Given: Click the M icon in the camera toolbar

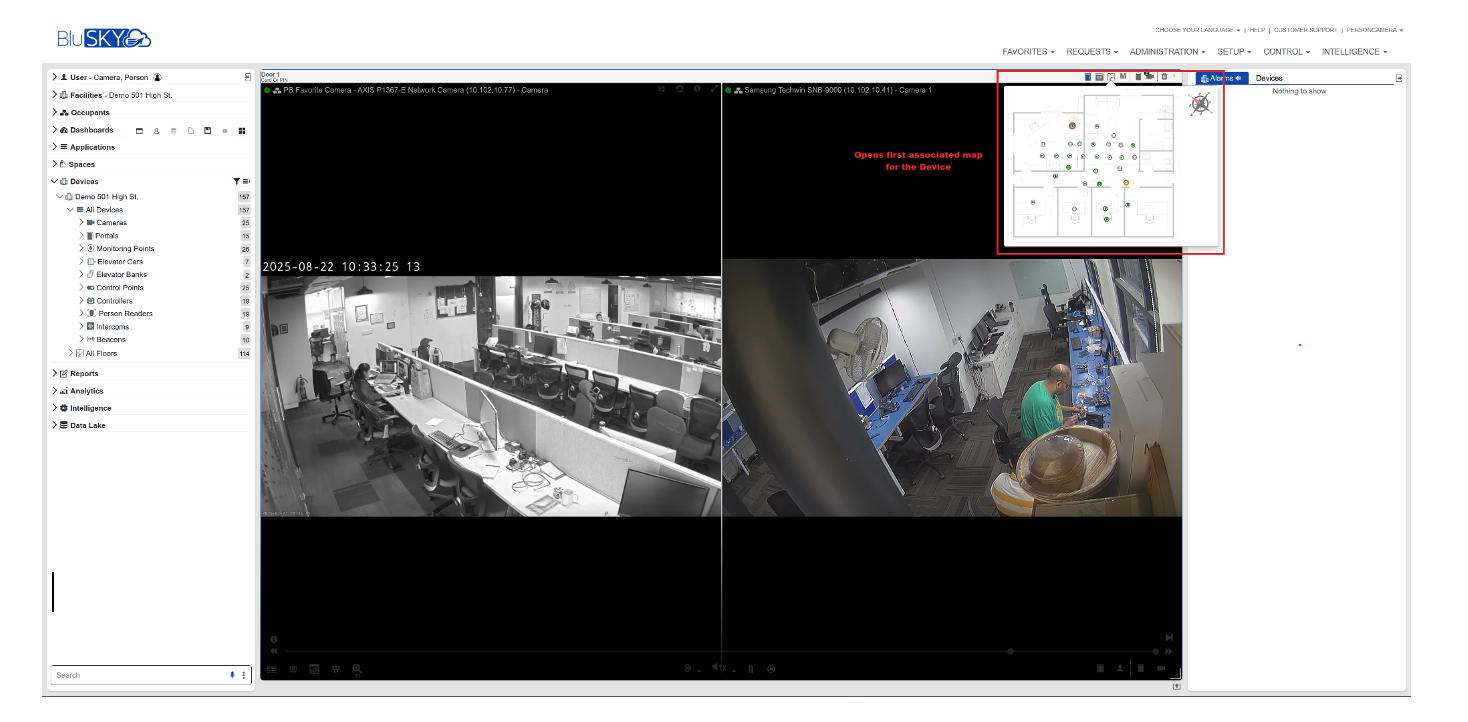Looking at the screenshot, I should (x=1123, y=77).
